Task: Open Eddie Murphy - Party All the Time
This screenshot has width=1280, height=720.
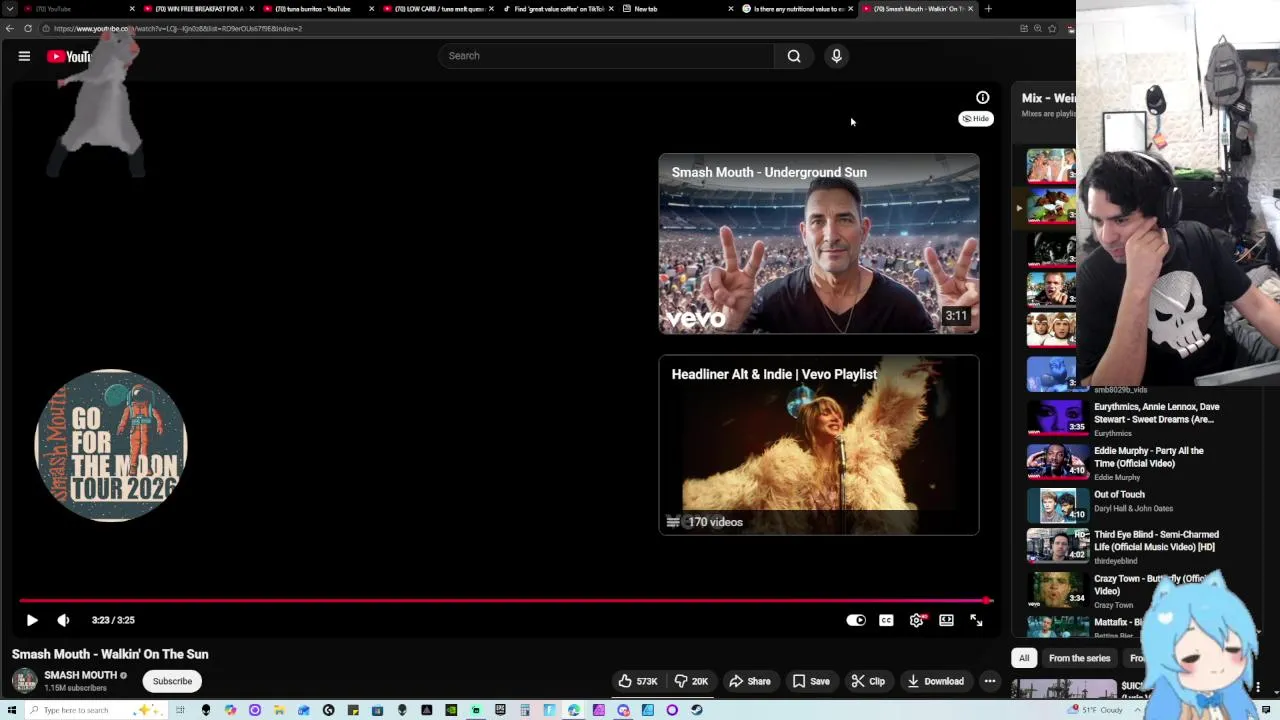Action: coord(1148,457)
